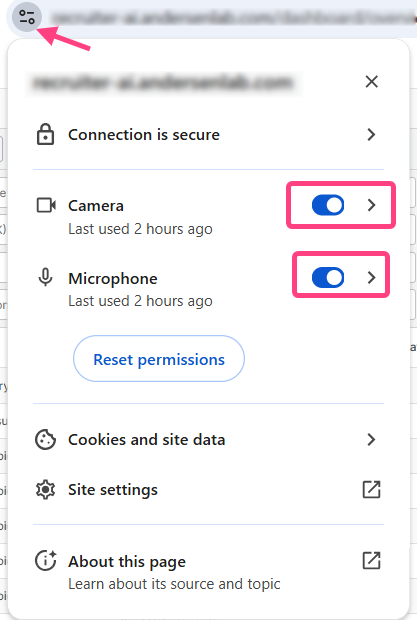The image size is (417, 620).
Task: Expand Microphone permission options chevron
Action: click(371, 277)
